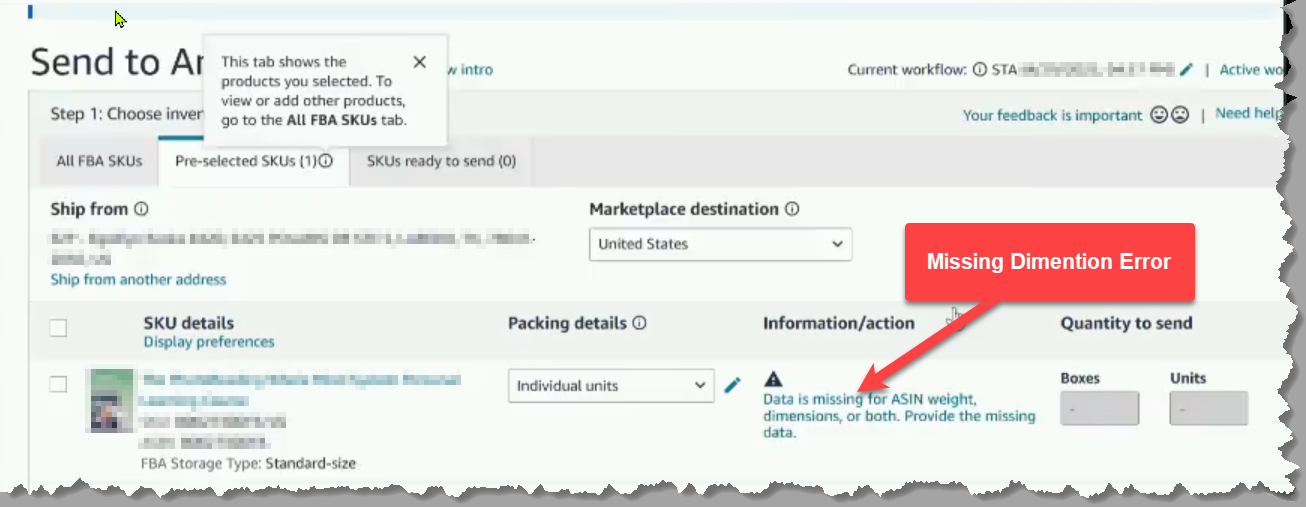Screen dimensions: 1306x507
Task: Open the Display preferences link
Action: point(209,342)
